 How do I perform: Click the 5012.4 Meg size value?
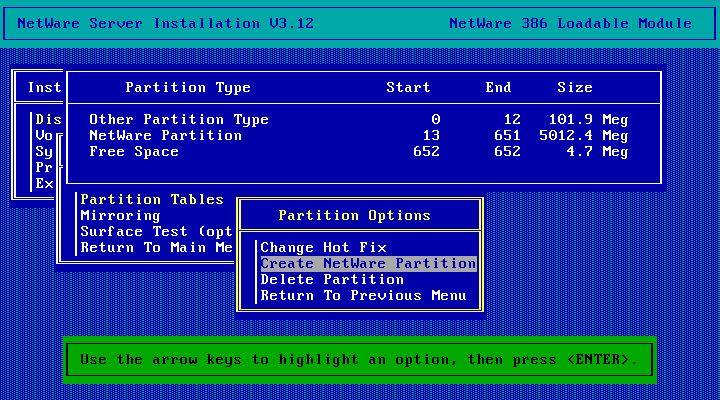coord(584,135)
